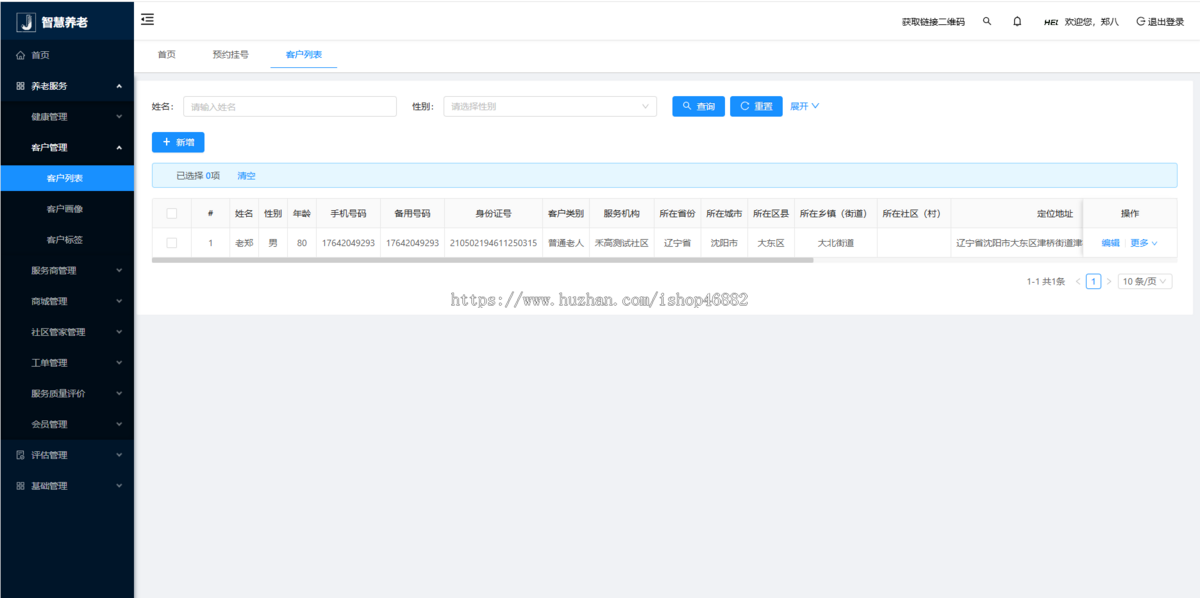Click the 普通老人 cell
Screen dimensions: 1200x598
point(565,243)
